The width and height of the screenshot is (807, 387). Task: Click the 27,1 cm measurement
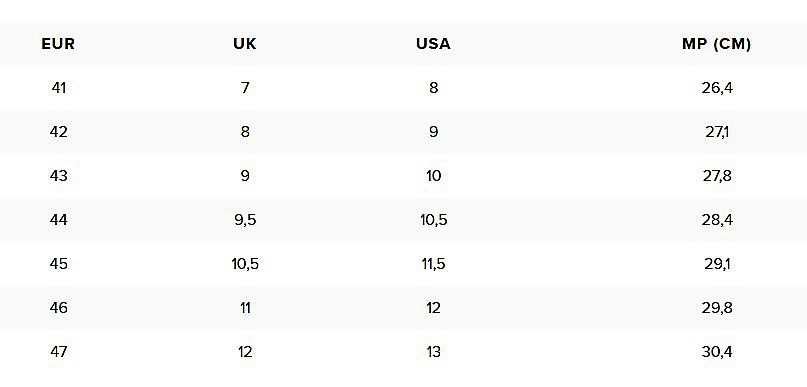click(x=717, y=132)
